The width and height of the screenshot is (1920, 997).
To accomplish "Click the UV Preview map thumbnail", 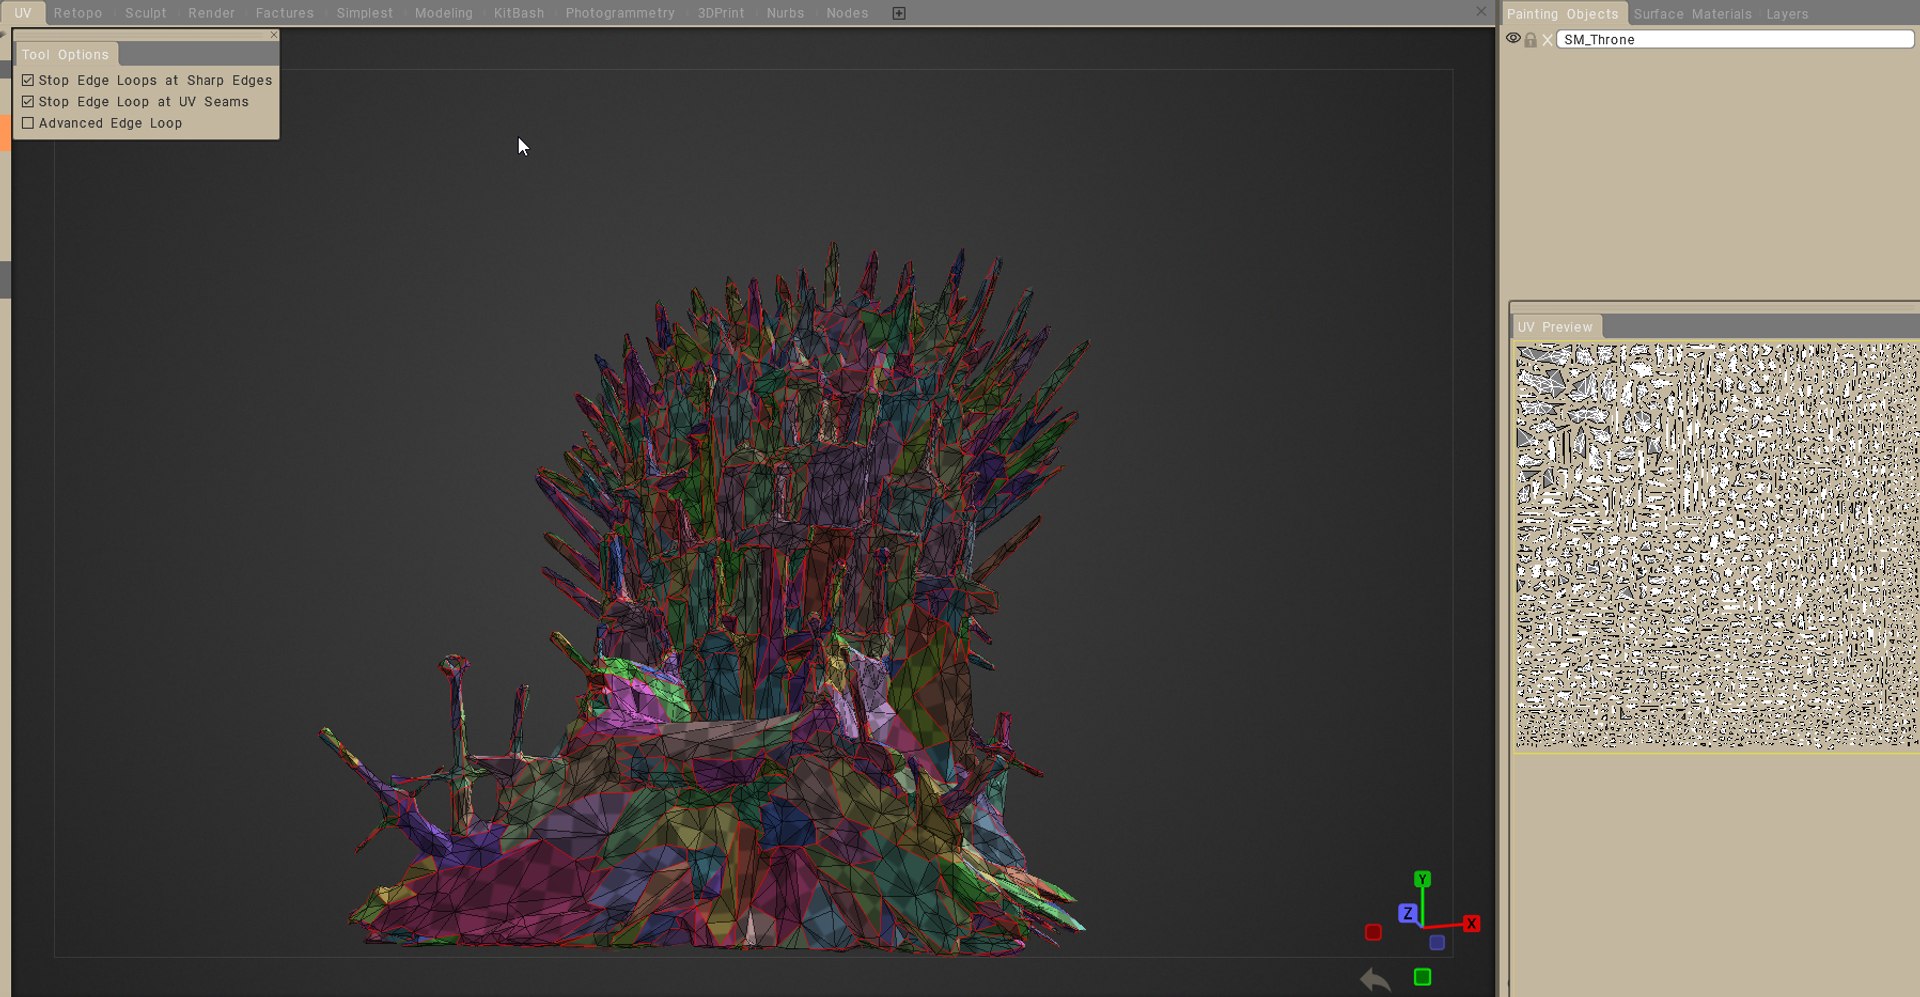I will [1716, 546].
